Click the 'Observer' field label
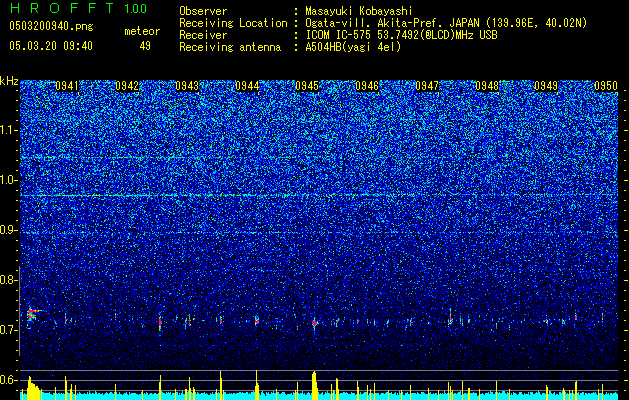 tap(203, 11)
